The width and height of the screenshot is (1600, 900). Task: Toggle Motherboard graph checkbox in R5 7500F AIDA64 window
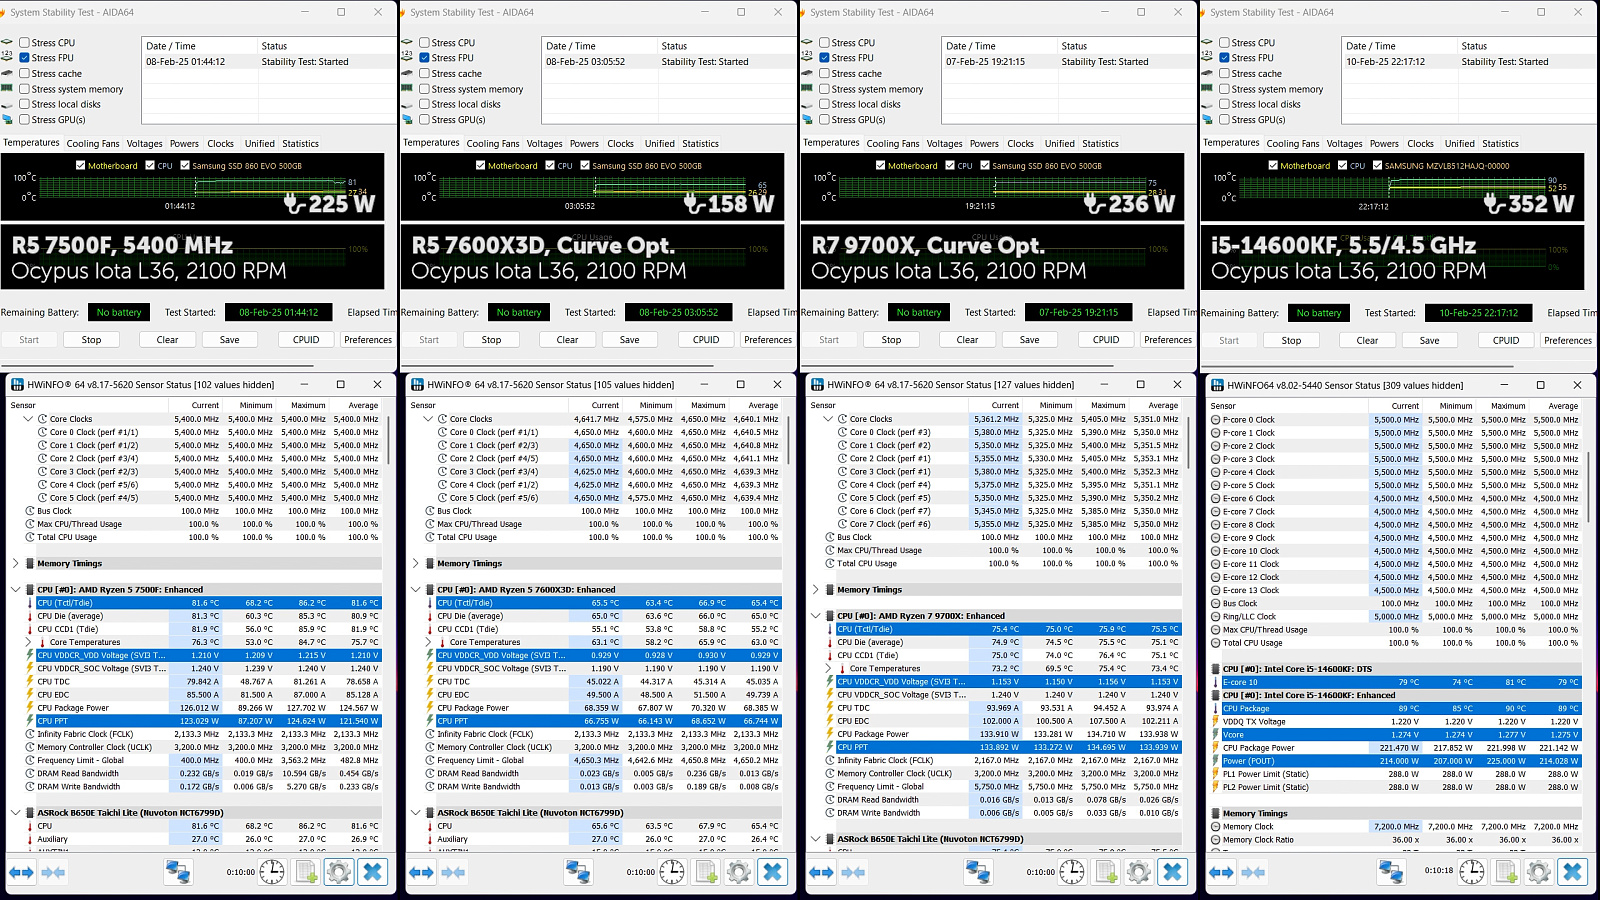tap(81, 166)
